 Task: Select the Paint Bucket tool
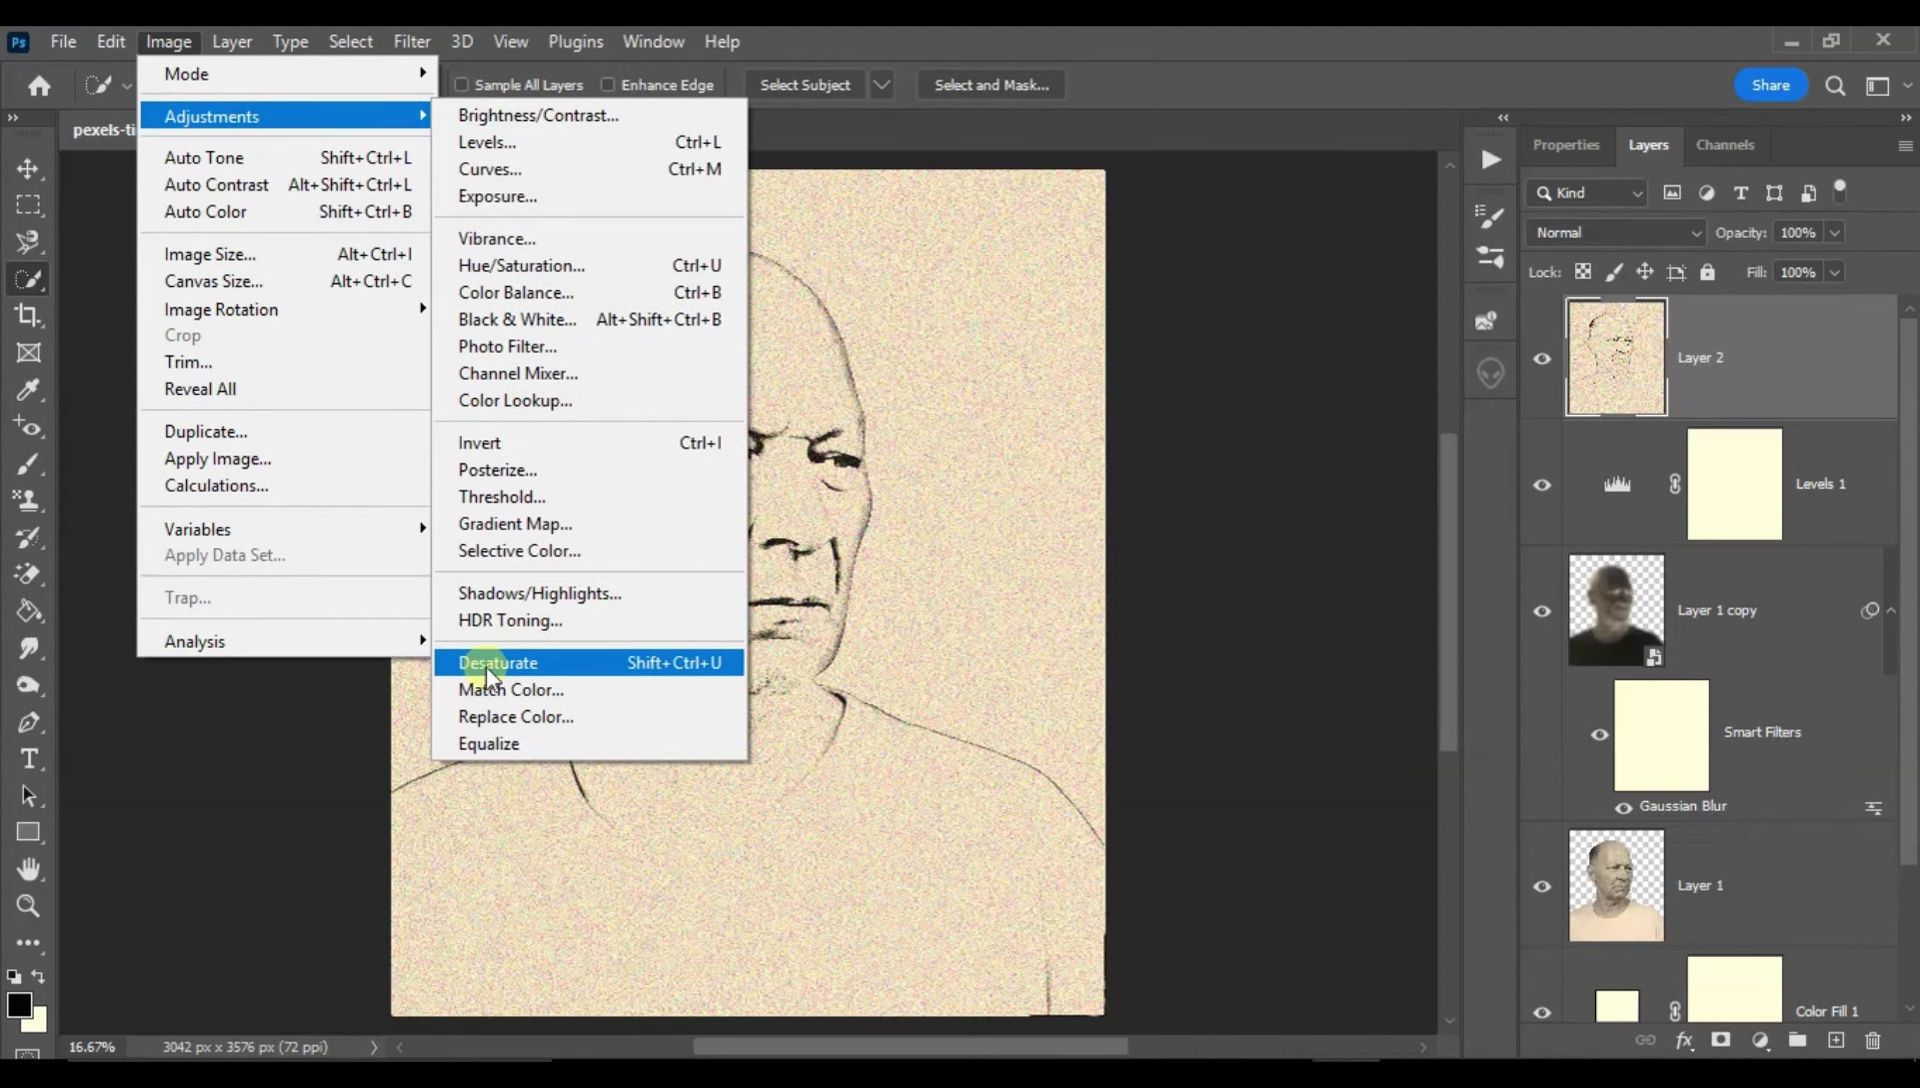pyautogui.click(x=28, y=611)
